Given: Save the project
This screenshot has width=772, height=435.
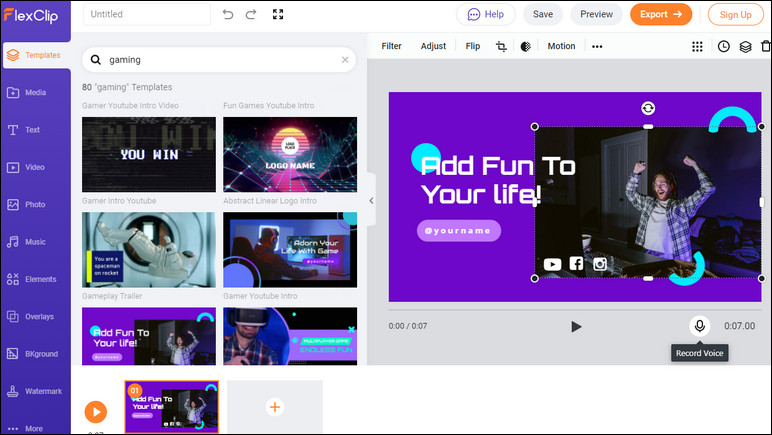Looking at the screenshot, I should pyautogui.click(x=543, y=14).
